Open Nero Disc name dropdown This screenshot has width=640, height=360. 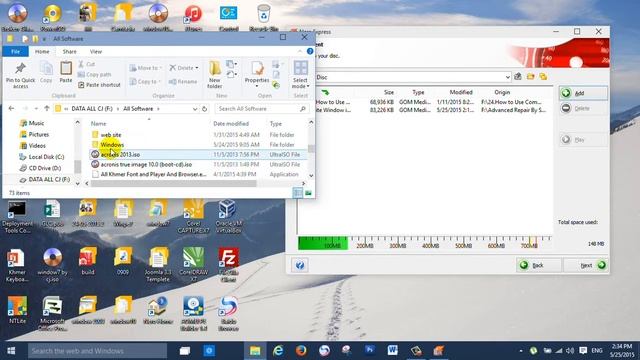(x=507, y=77)
